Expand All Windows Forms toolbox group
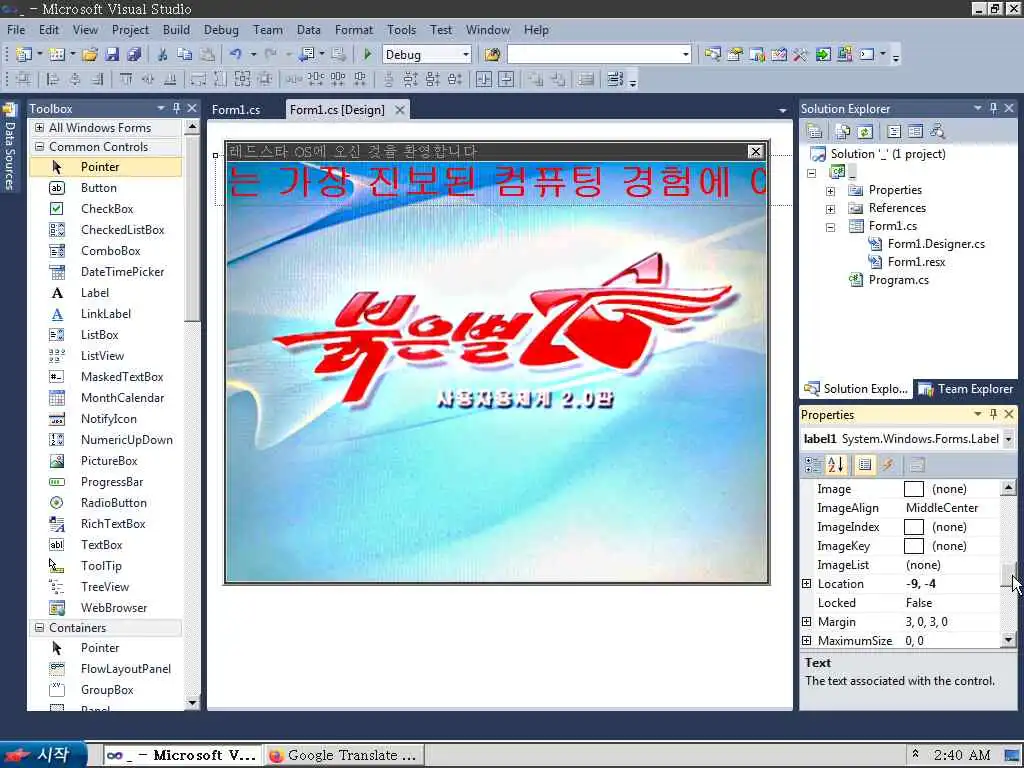 39,127
